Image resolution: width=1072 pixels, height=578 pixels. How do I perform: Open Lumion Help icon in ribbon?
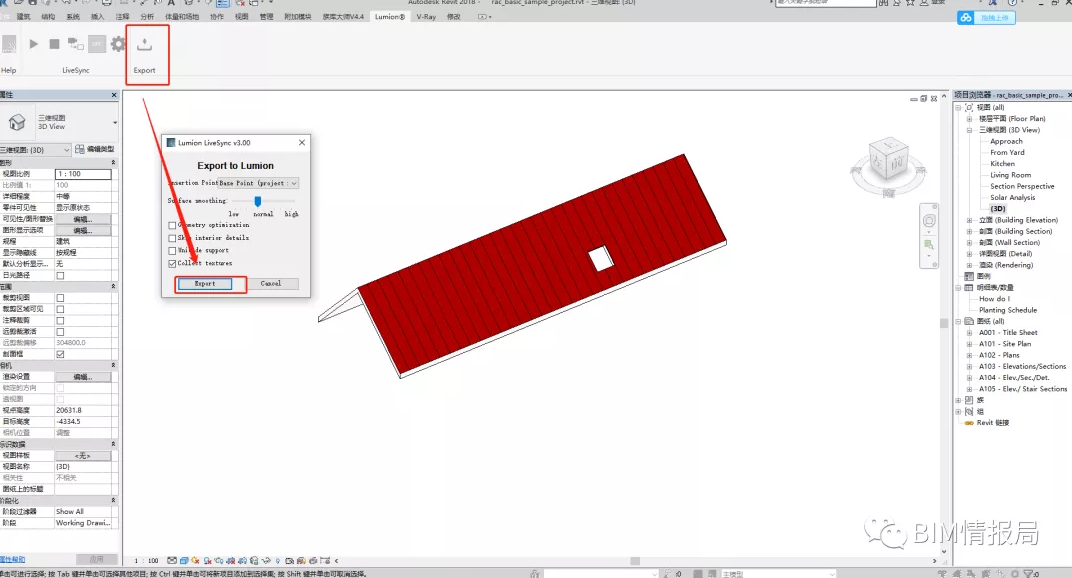[9, 44]
